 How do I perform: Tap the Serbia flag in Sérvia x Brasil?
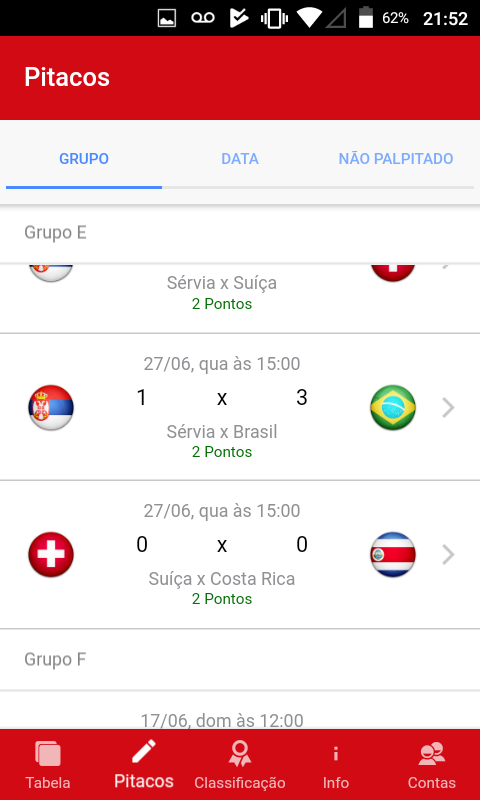(51, 408)
